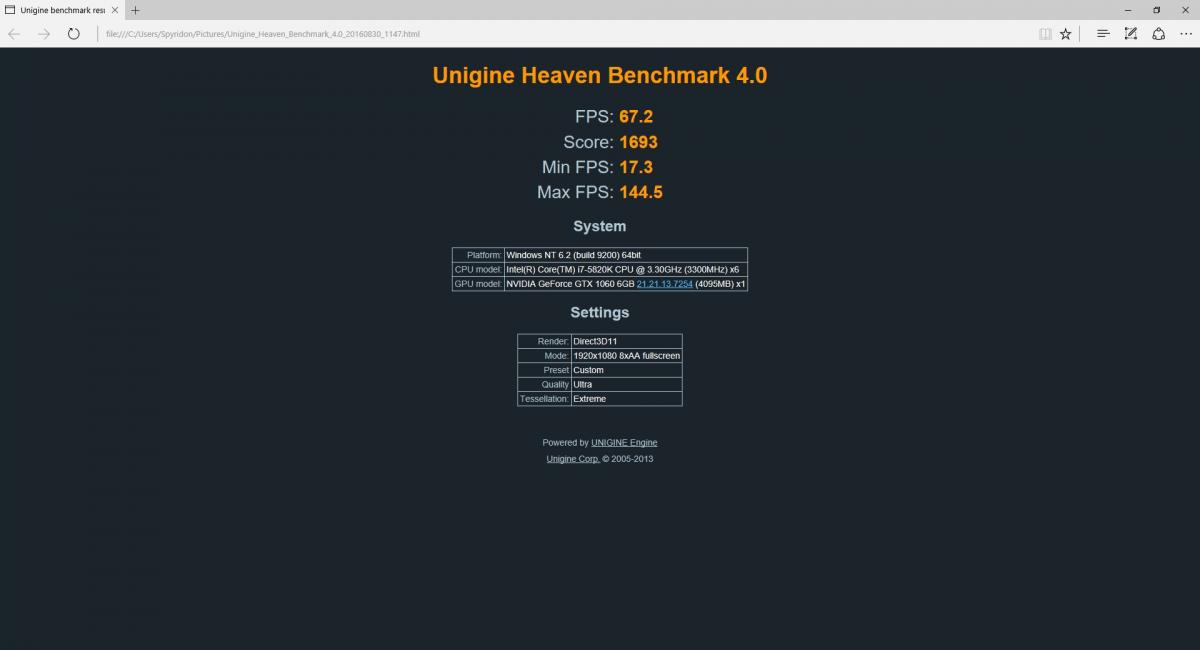Select the Intel Core i7-5820K CPU cell
Viewport: 1200px width, 650px height.
coord(625,269)
